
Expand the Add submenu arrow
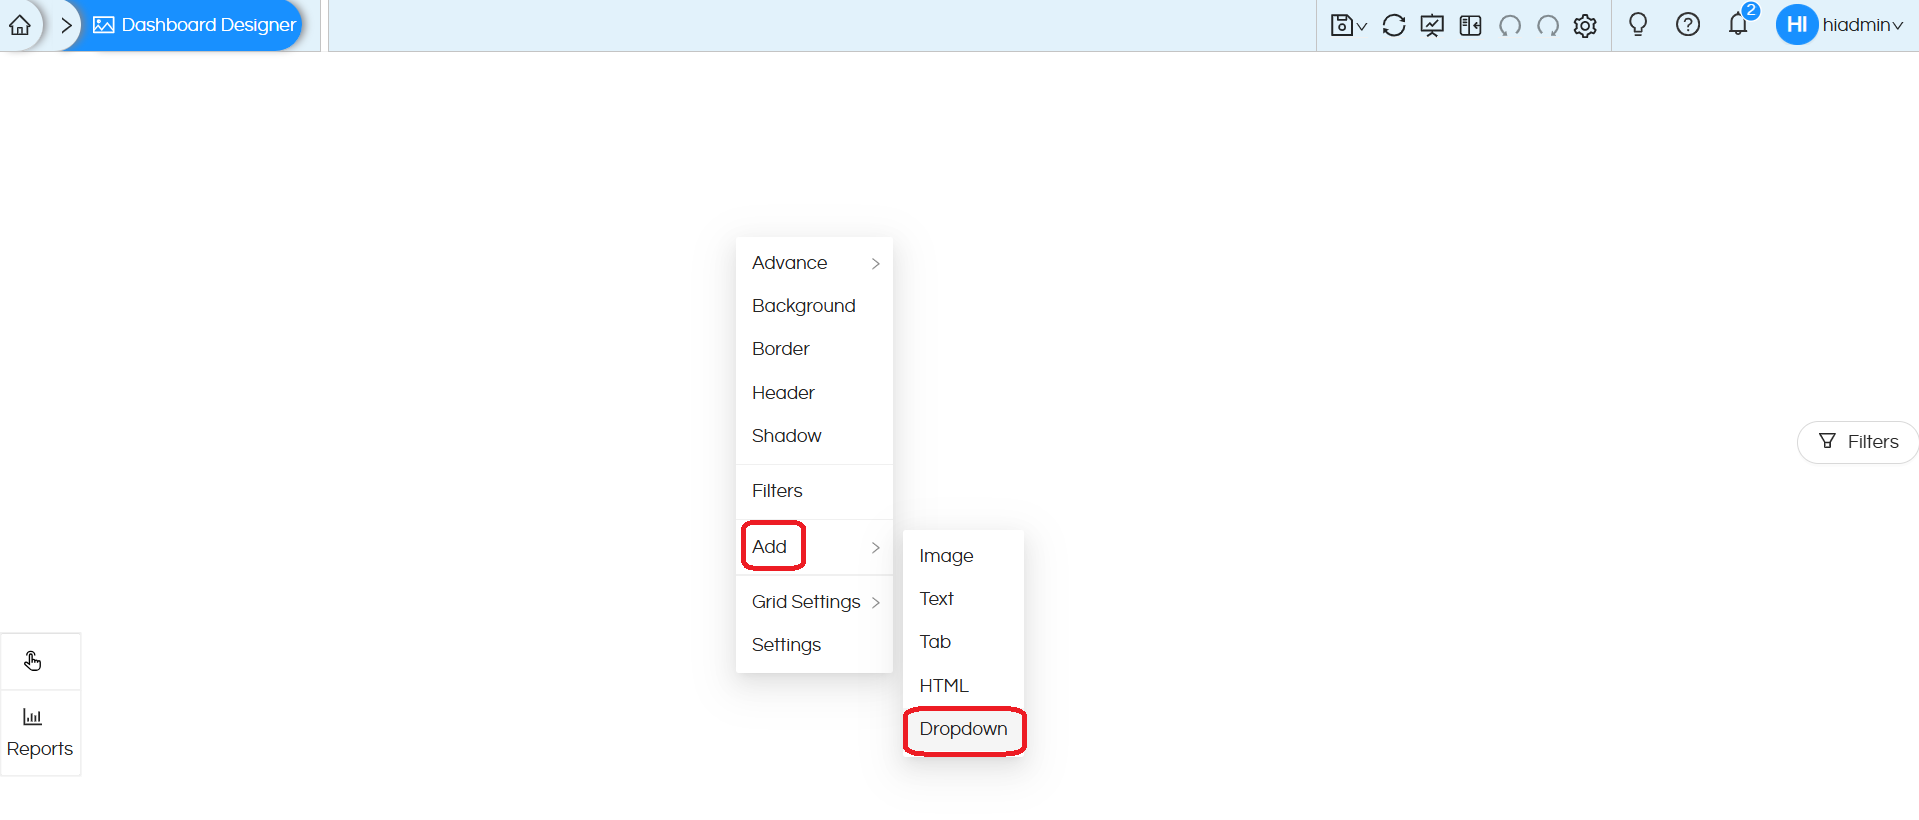click(x=876, y=548)
